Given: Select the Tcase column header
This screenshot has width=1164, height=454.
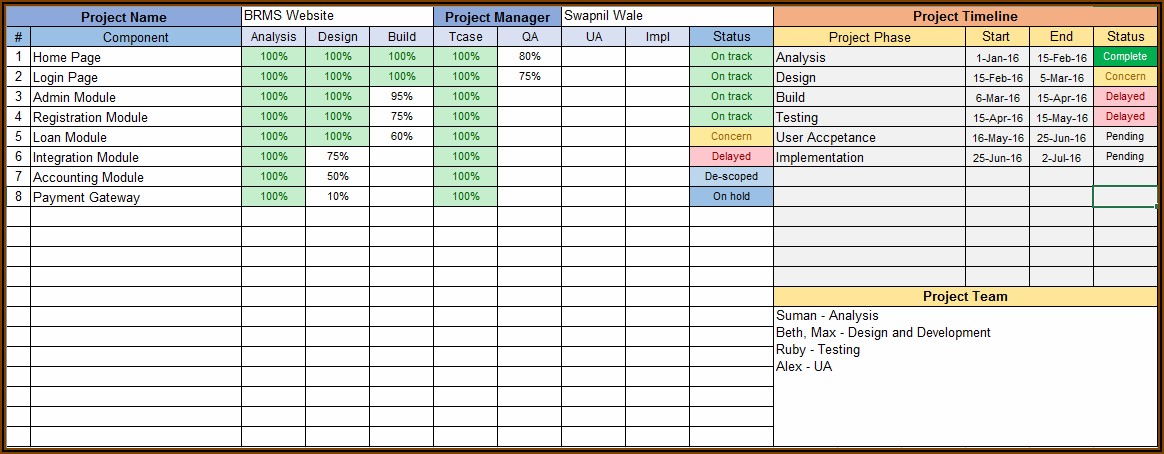Looking at the screenshot, I should coord(465,37).
